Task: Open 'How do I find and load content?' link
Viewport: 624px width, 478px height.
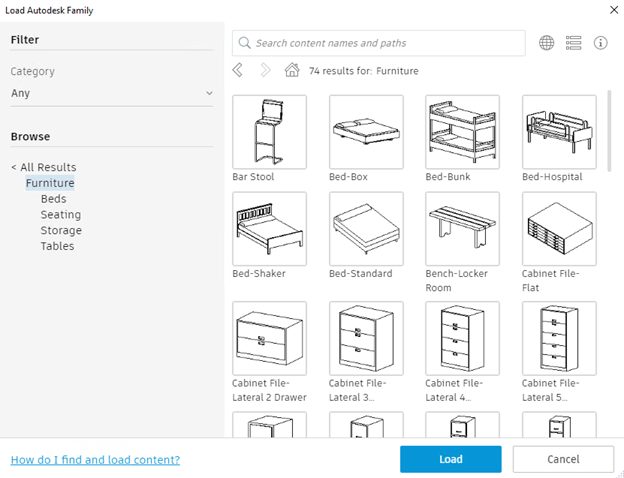Action: pyautogui.click(x=95, y=460)
